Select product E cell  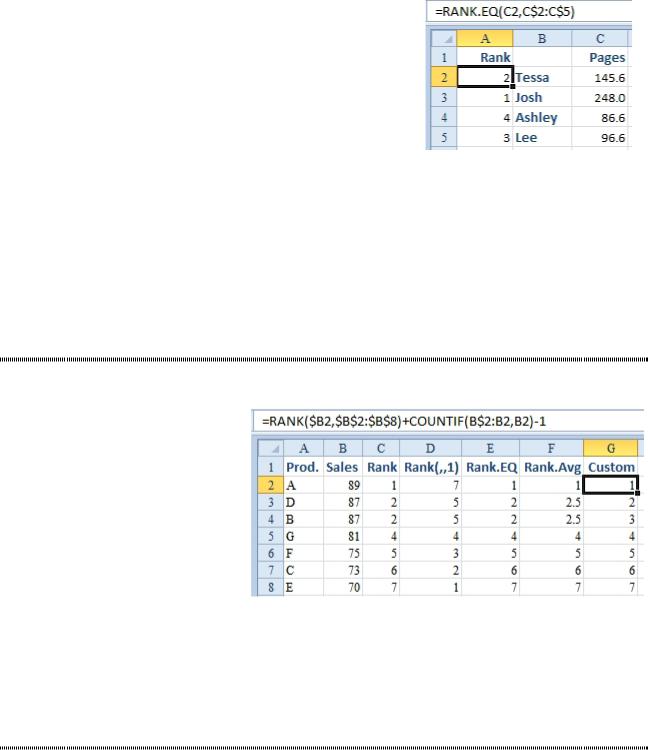coord(303,587)
